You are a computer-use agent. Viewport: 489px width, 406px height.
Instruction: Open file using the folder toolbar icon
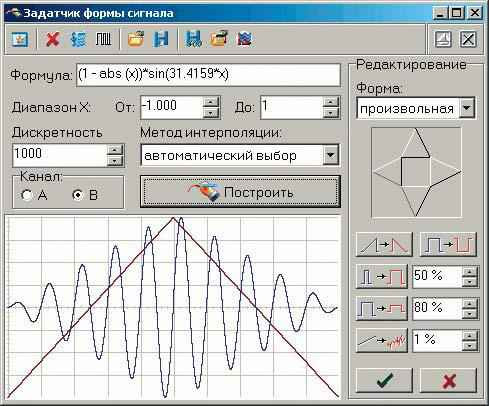136,39
